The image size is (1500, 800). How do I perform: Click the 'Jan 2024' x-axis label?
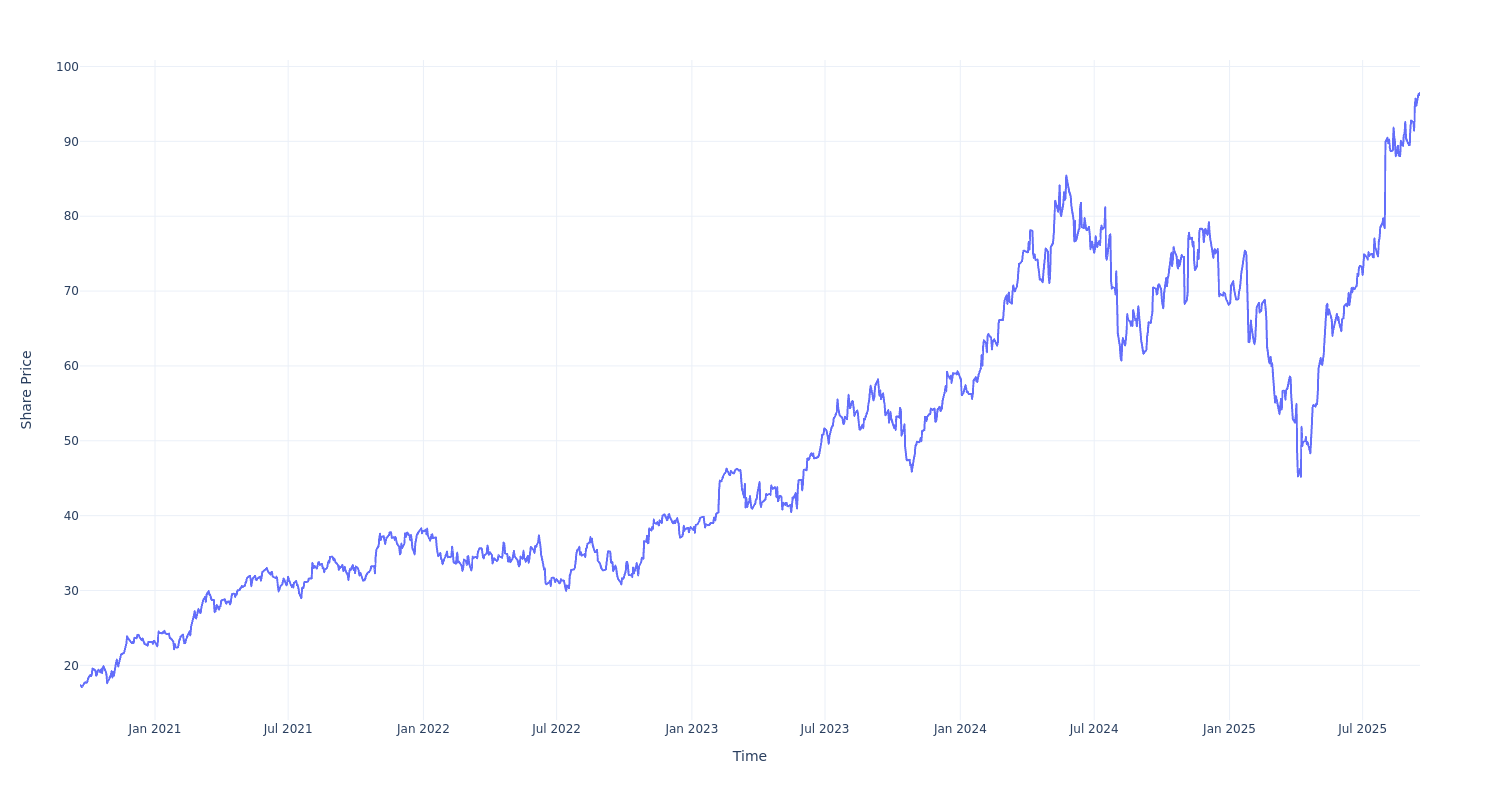(x=960, y=729)
